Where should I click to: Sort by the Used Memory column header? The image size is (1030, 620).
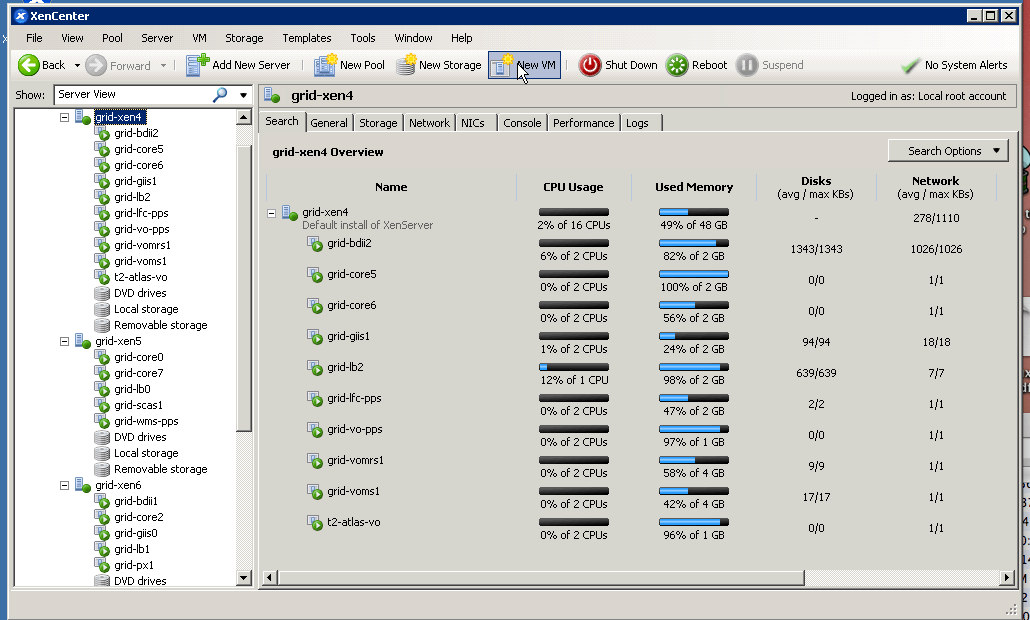point(694,187)
